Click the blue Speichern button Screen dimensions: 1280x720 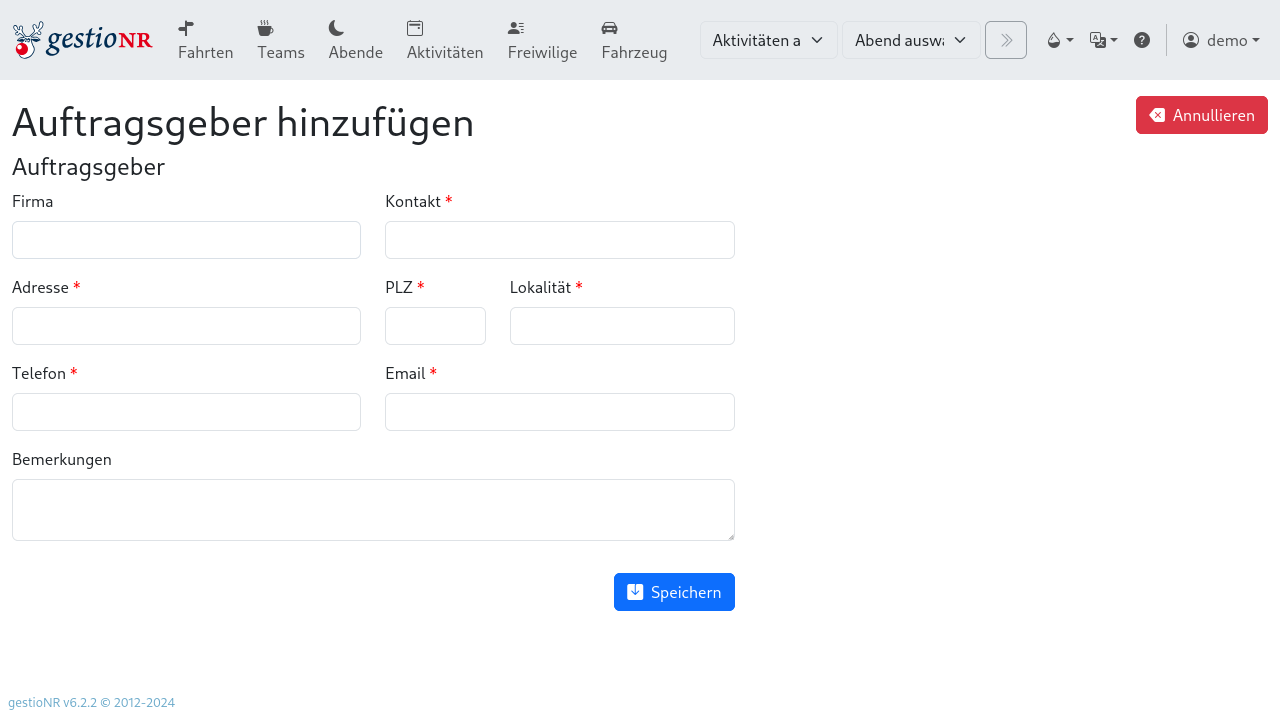[674, 592]
